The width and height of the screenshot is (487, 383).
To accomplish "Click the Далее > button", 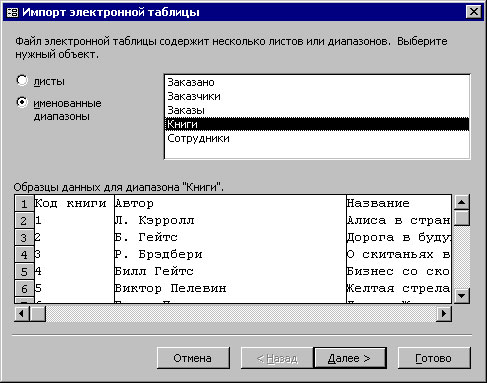I will click(x=350, y=358).
